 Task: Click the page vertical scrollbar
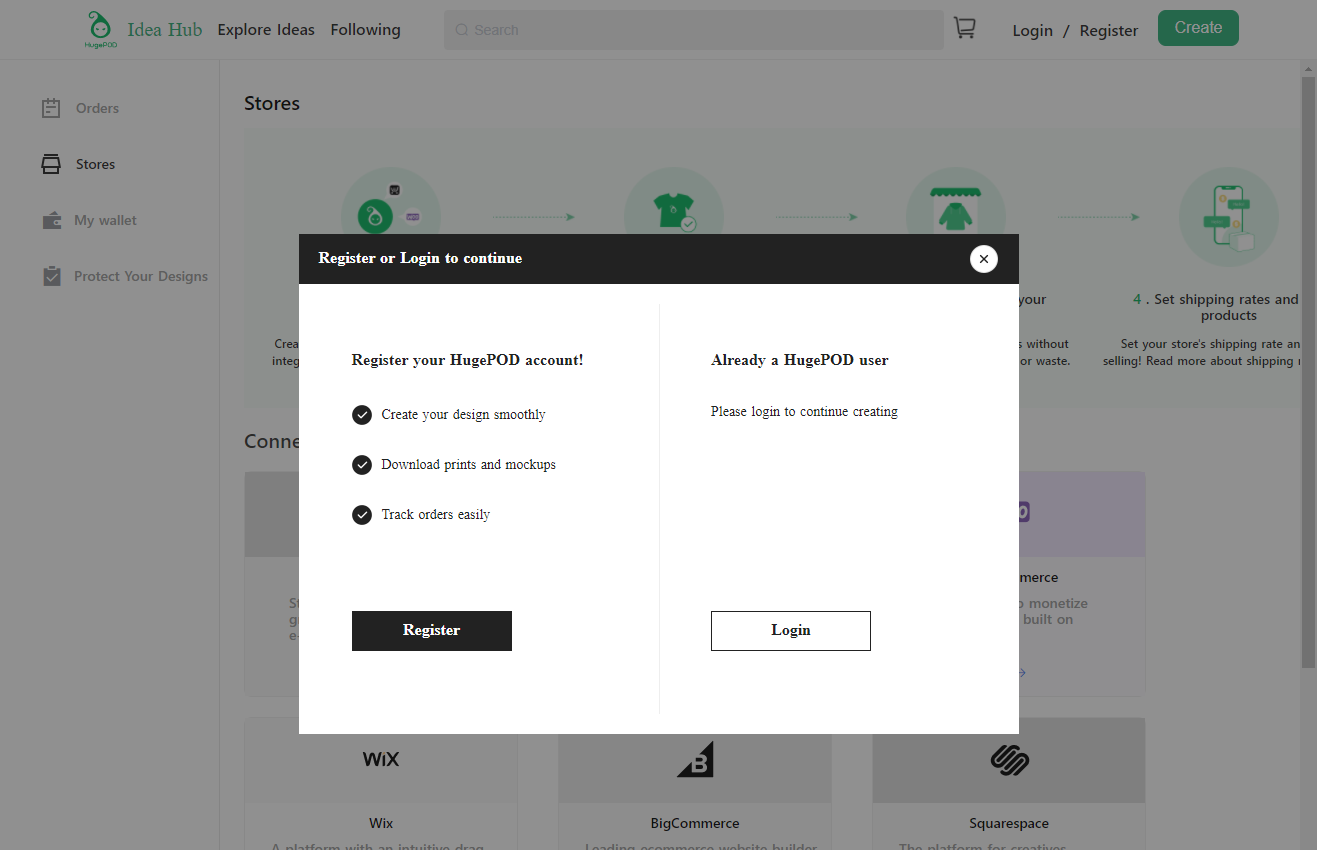1308,372
